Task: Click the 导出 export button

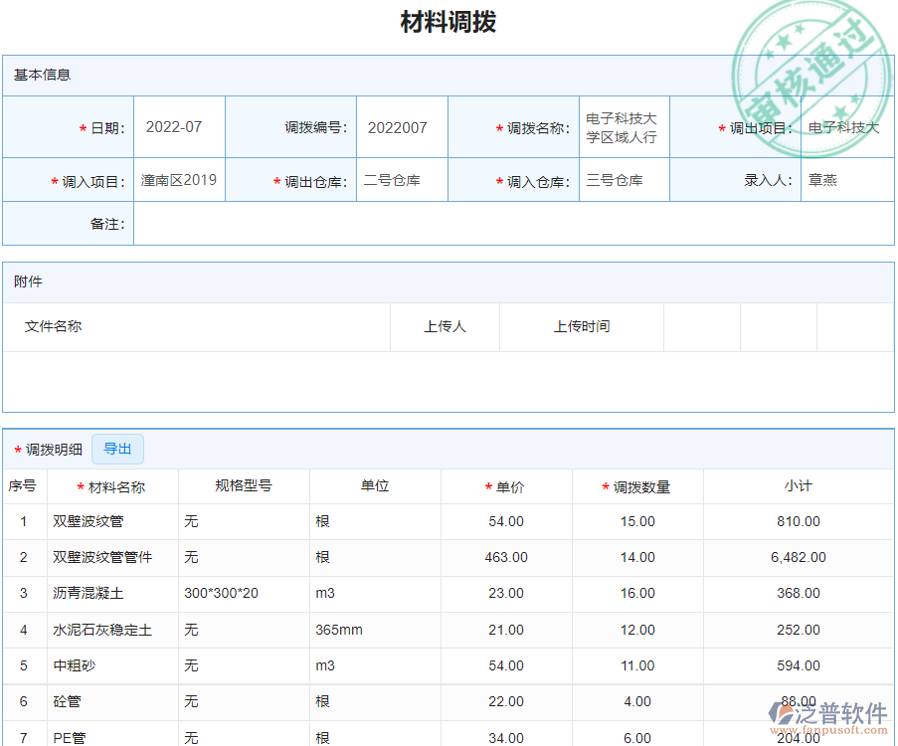Action: pyautogui.click(x=117, y=449)
